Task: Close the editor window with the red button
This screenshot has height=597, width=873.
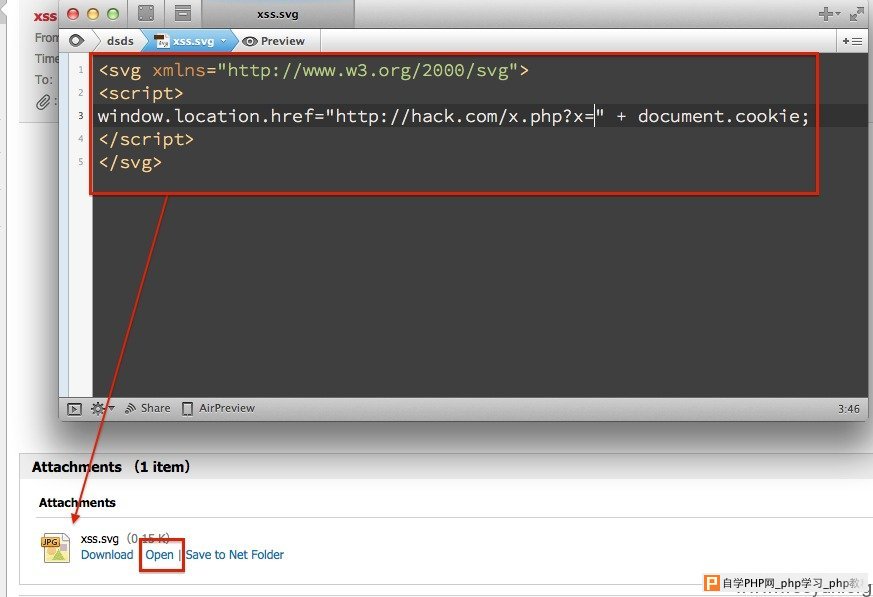Action: (73, 14)
